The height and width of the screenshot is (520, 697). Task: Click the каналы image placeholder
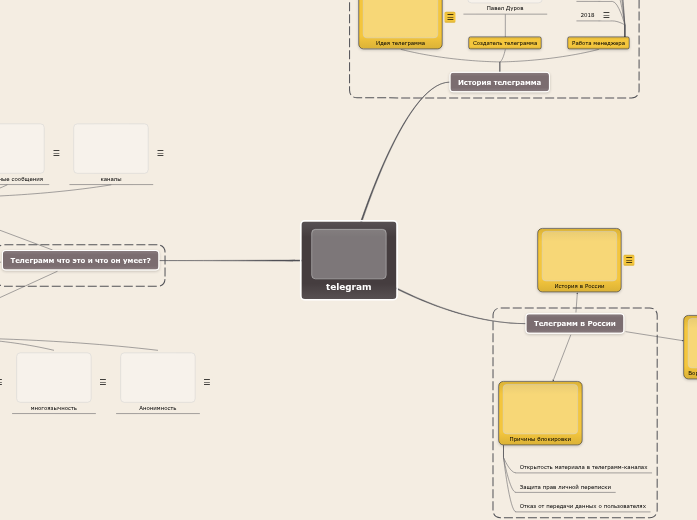(111, 149)
